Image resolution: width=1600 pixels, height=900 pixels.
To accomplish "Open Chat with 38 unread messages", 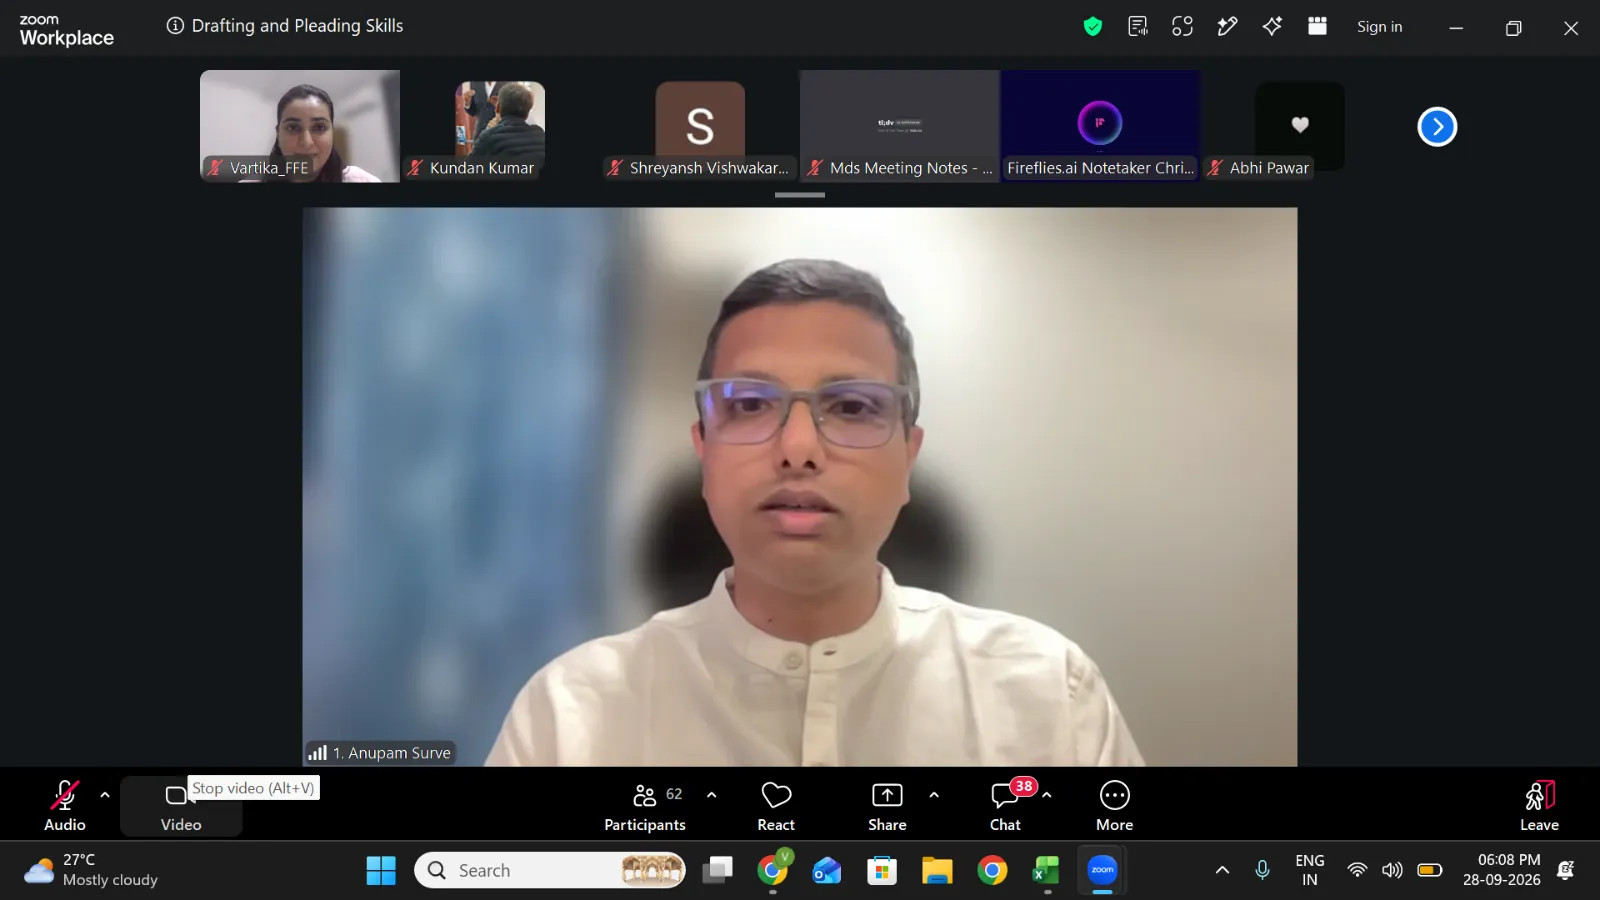I will click(x=1006, y=806).
